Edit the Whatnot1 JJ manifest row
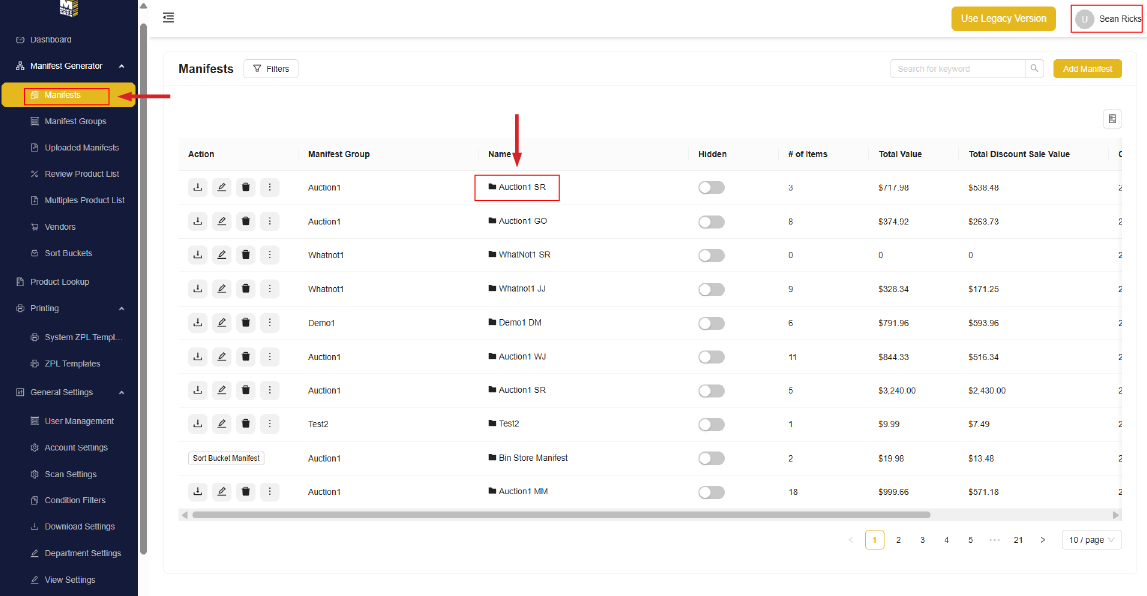 [x=222, y=289]
